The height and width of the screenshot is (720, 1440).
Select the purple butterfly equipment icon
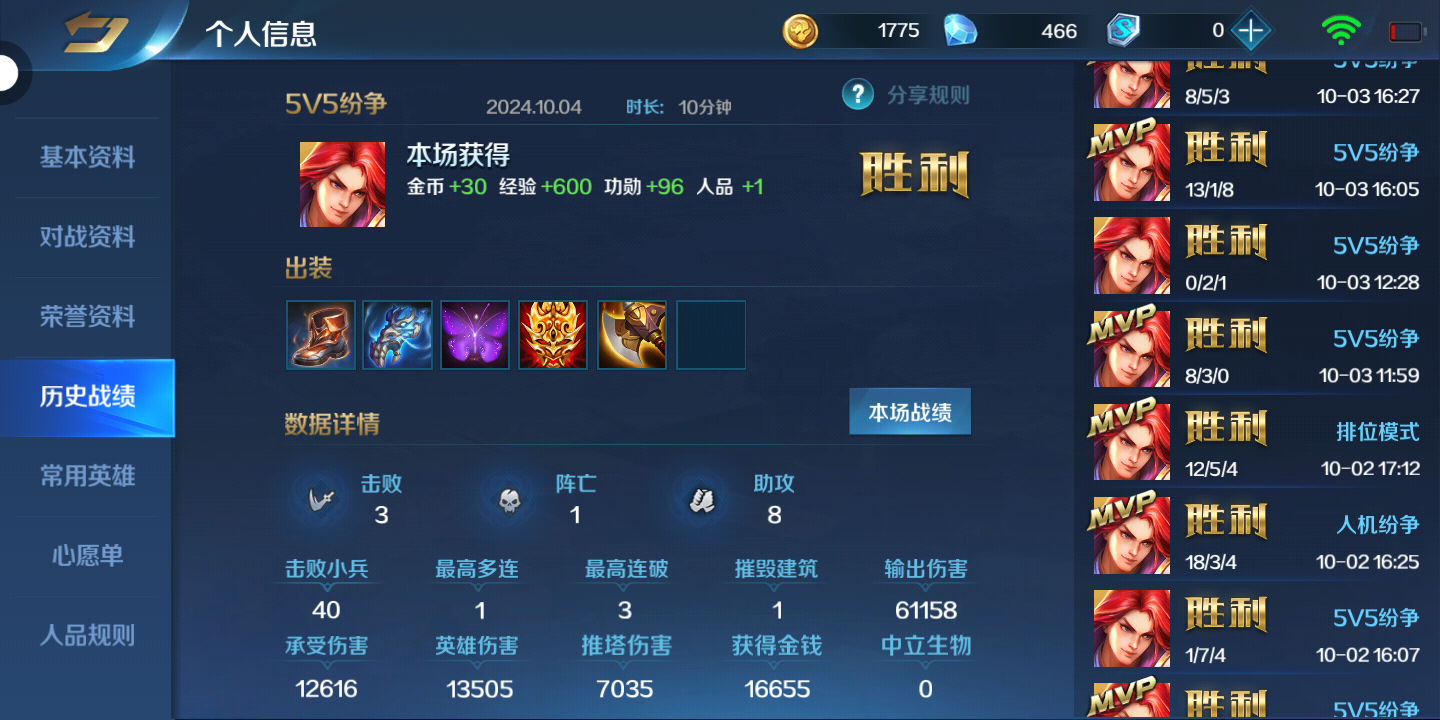[x=476, y=335]
